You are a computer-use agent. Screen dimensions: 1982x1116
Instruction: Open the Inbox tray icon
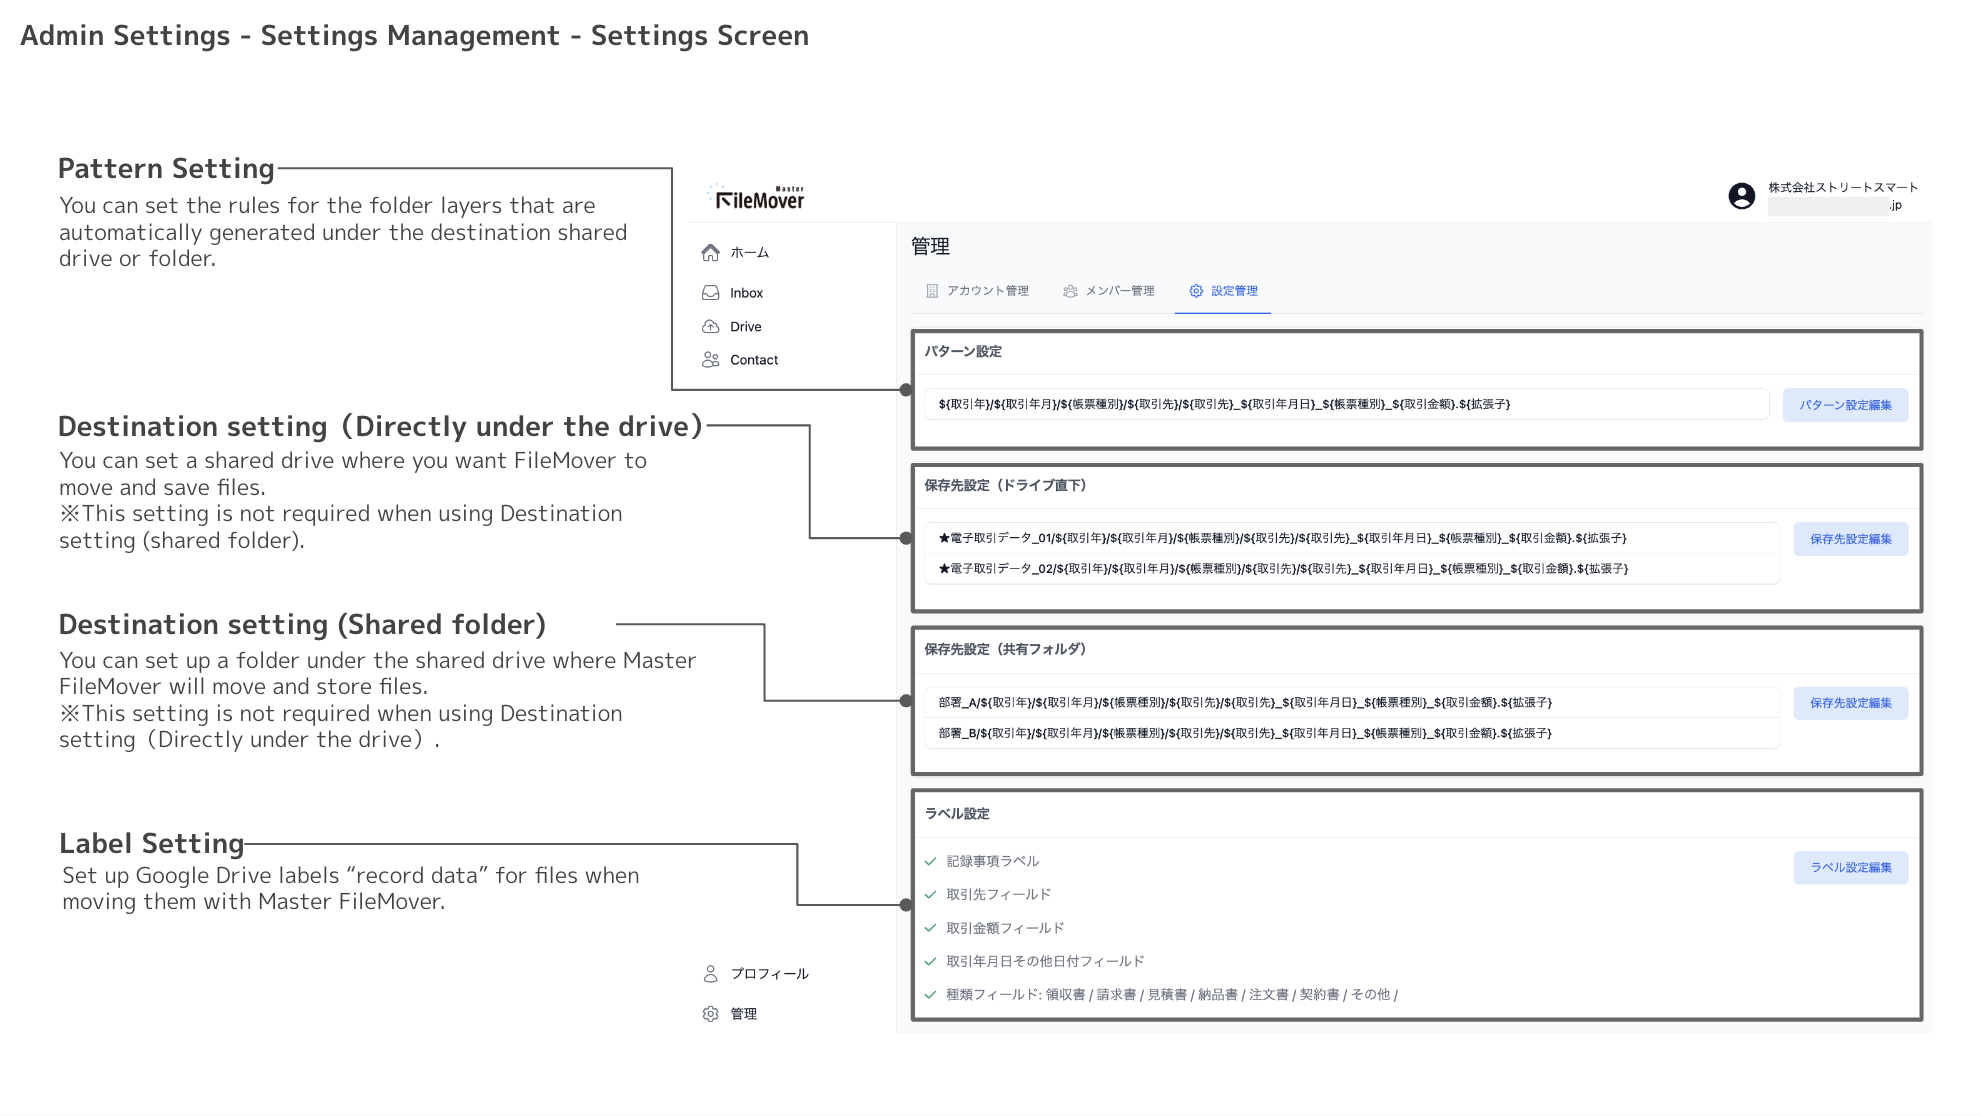point(711,293)
